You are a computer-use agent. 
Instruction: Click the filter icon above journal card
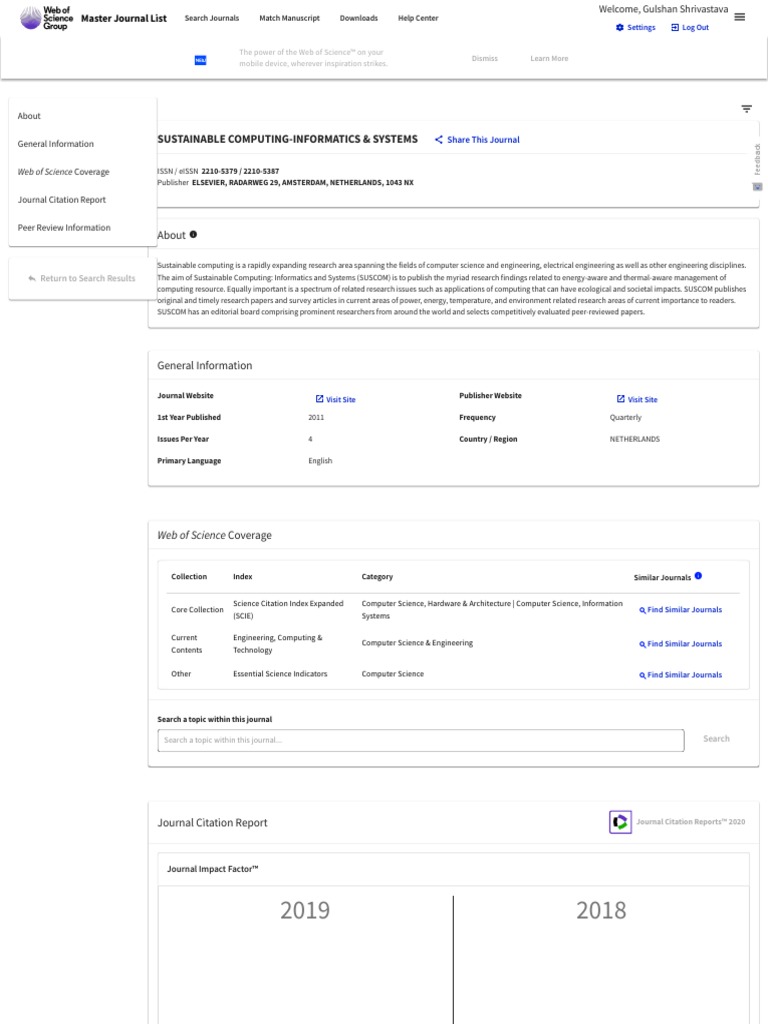[746, 109]
